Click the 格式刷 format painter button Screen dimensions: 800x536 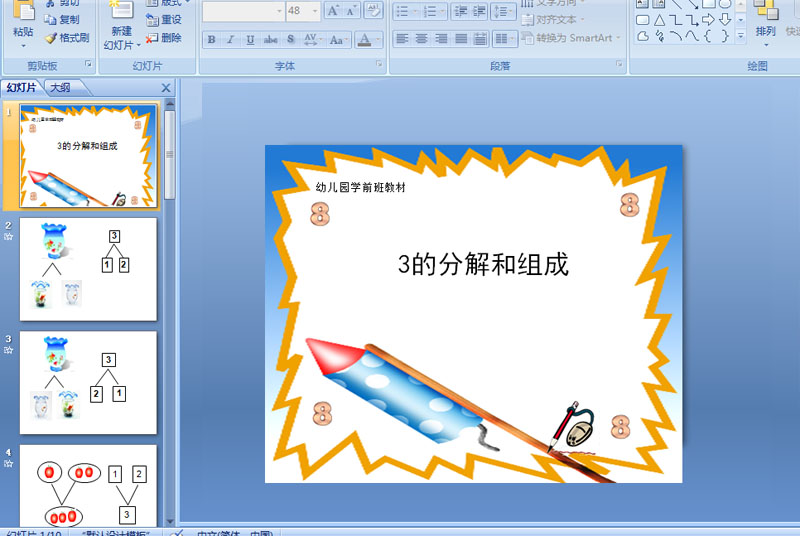(67, 38)
